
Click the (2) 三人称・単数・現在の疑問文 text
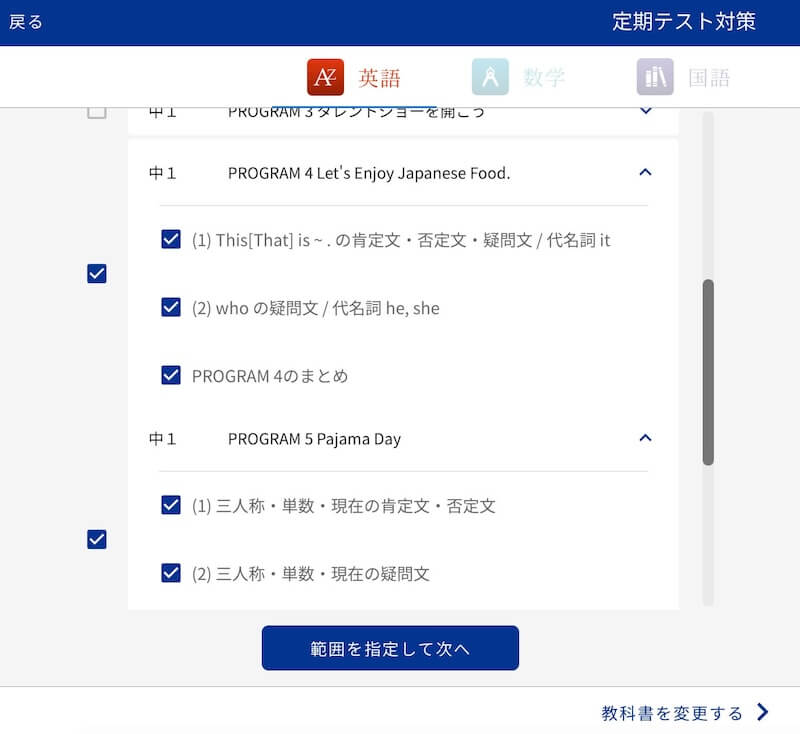pos(311,574)
